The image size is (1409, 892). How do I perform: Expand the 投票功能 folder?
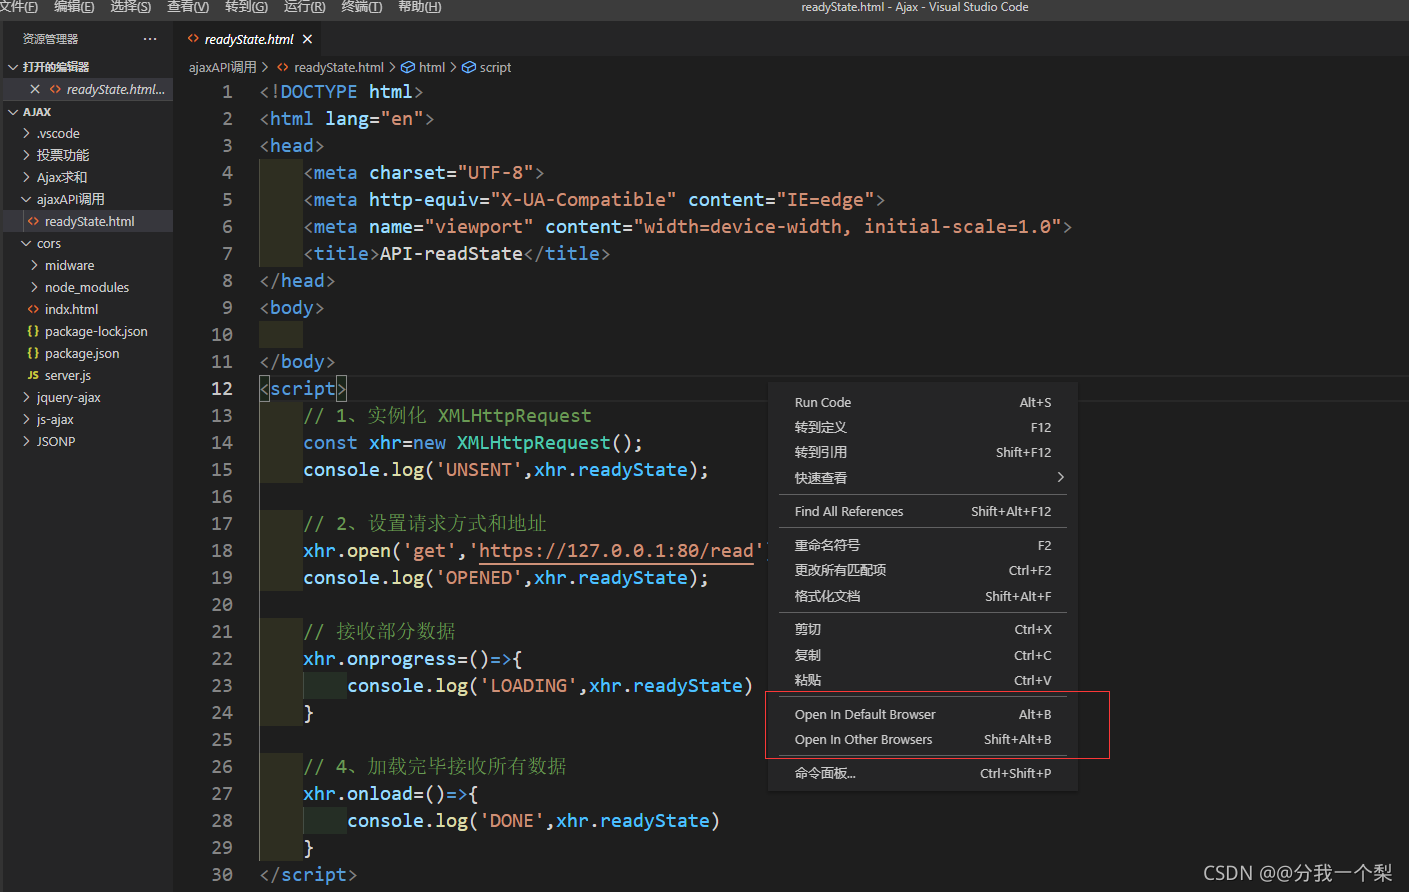pos(26,155)
